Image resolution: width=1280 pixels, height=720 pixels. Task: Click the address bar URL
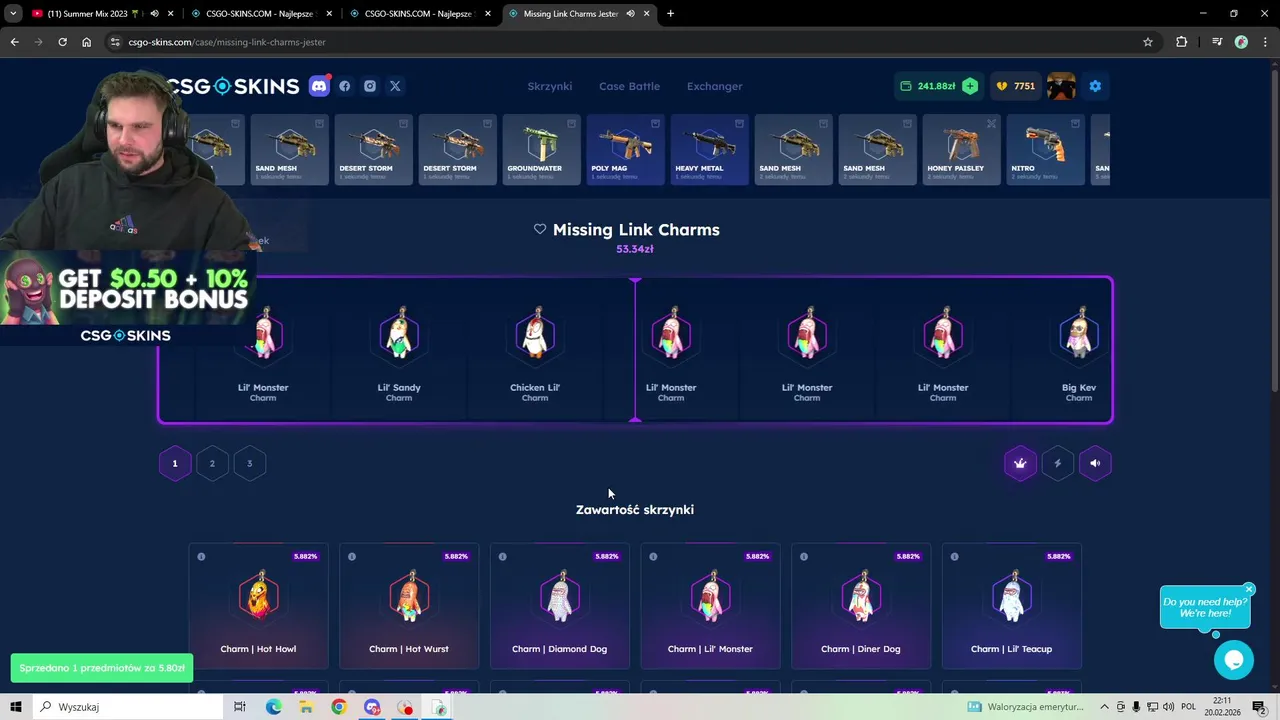point(227,42)
